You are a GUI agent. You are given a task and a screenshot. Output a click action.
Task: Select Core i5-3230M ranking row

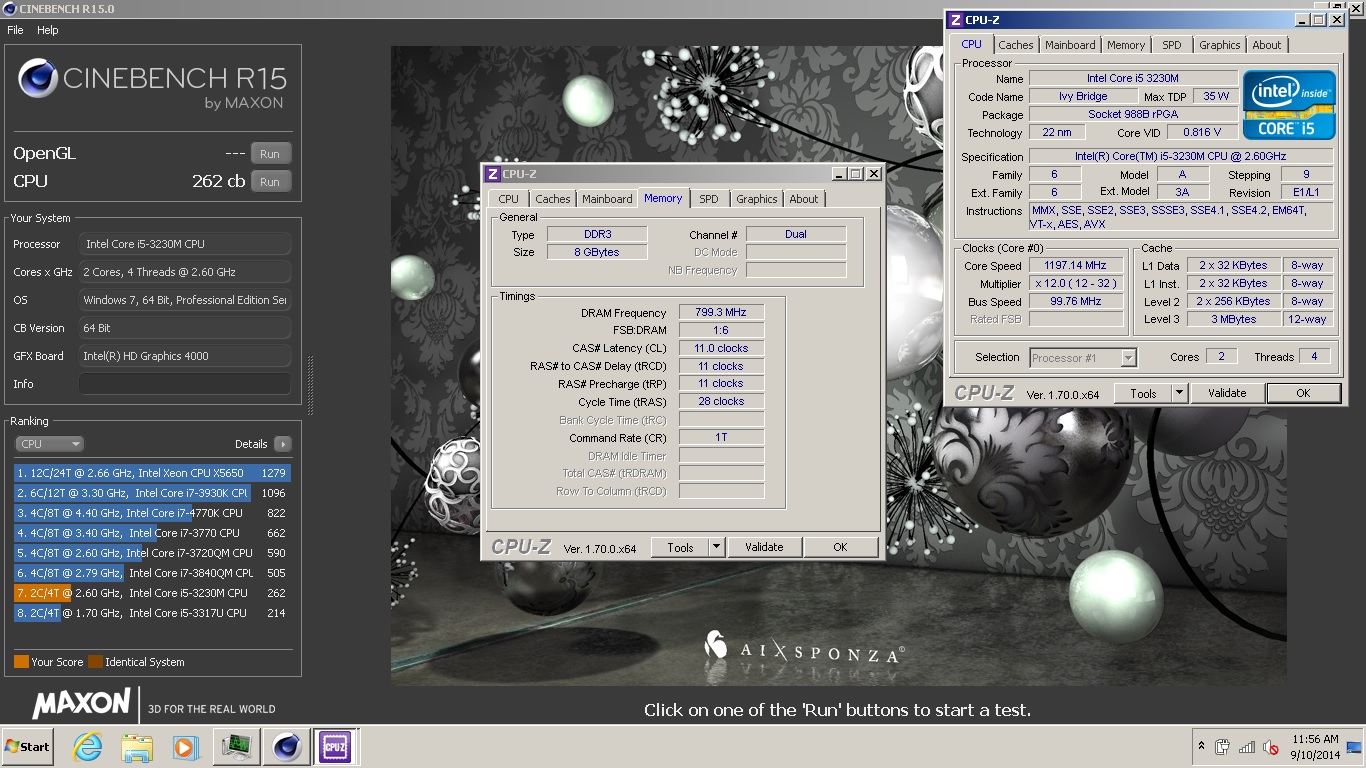[152, 593]
